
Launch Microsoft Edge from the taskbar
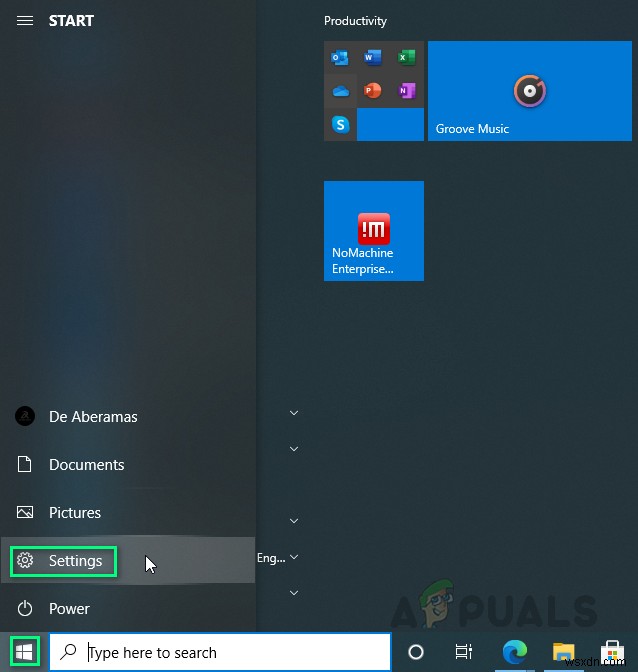click(515, 652)
